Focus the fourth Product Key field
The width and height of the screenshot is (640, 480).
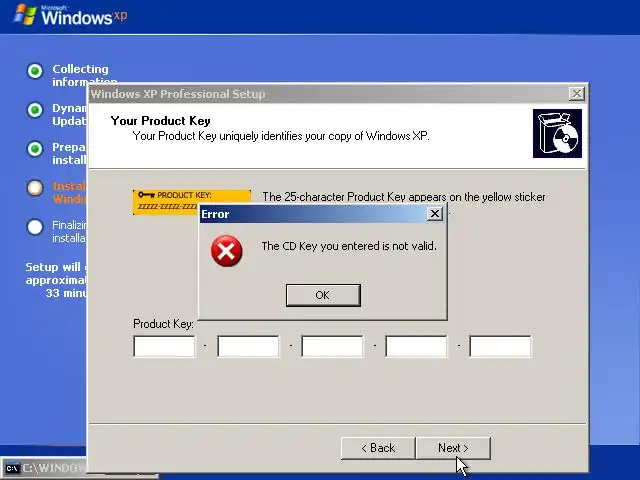click(416, 346)
